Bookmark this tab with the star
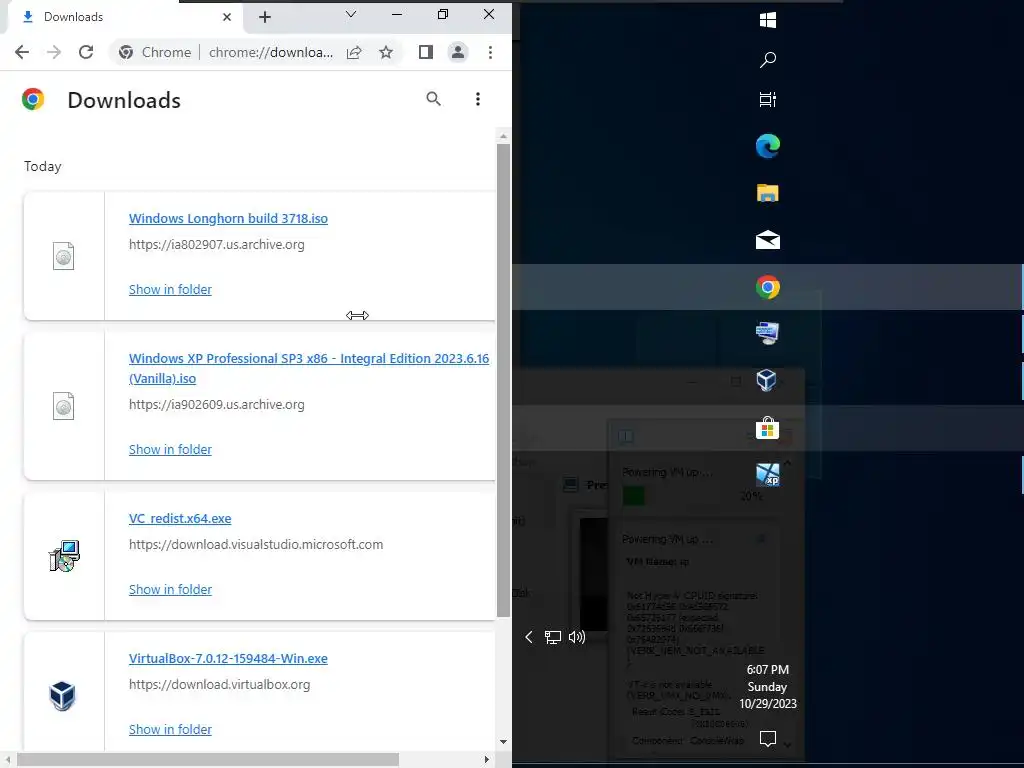Screen dimensions: 1024x768 [386, 52]
